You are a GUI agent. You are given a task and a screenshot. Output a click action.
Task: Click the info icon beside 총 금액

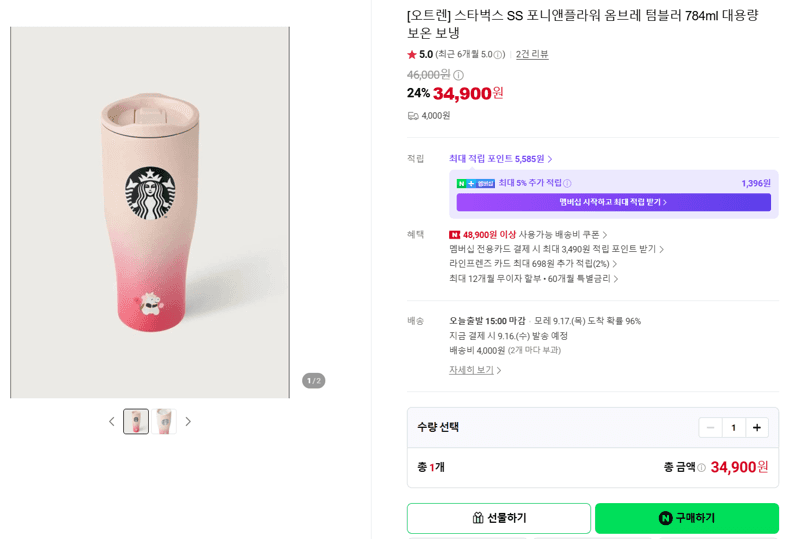[x=702, y=468]
